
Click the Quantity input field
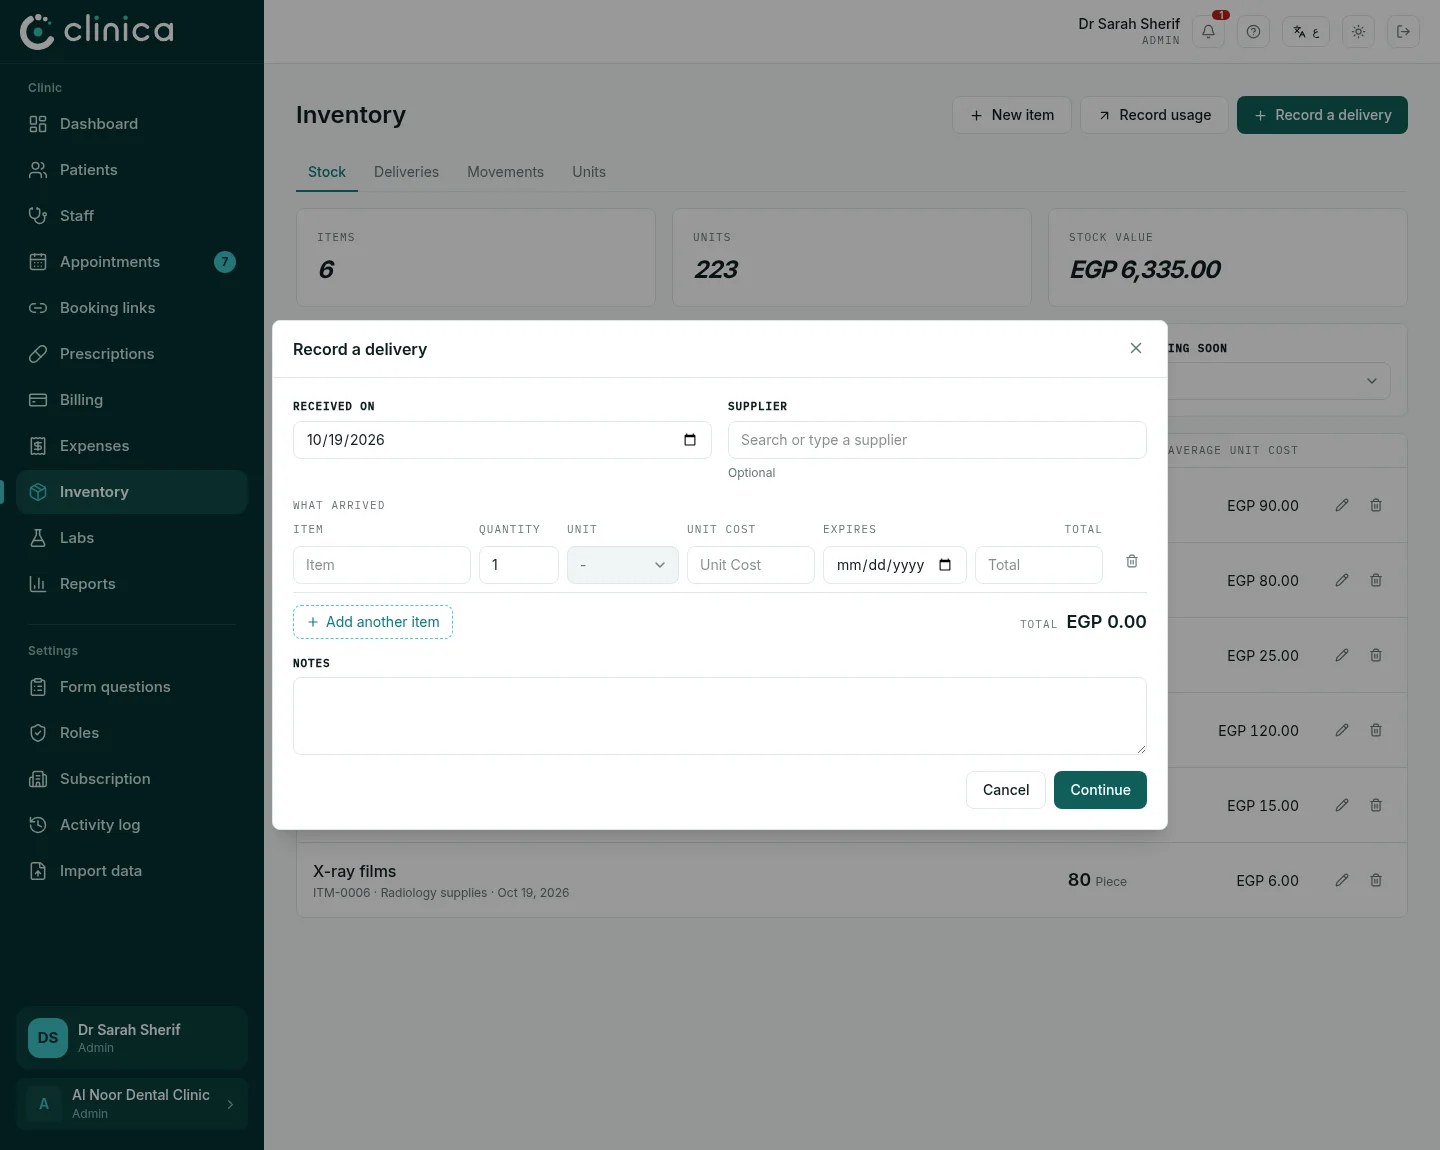519,565
